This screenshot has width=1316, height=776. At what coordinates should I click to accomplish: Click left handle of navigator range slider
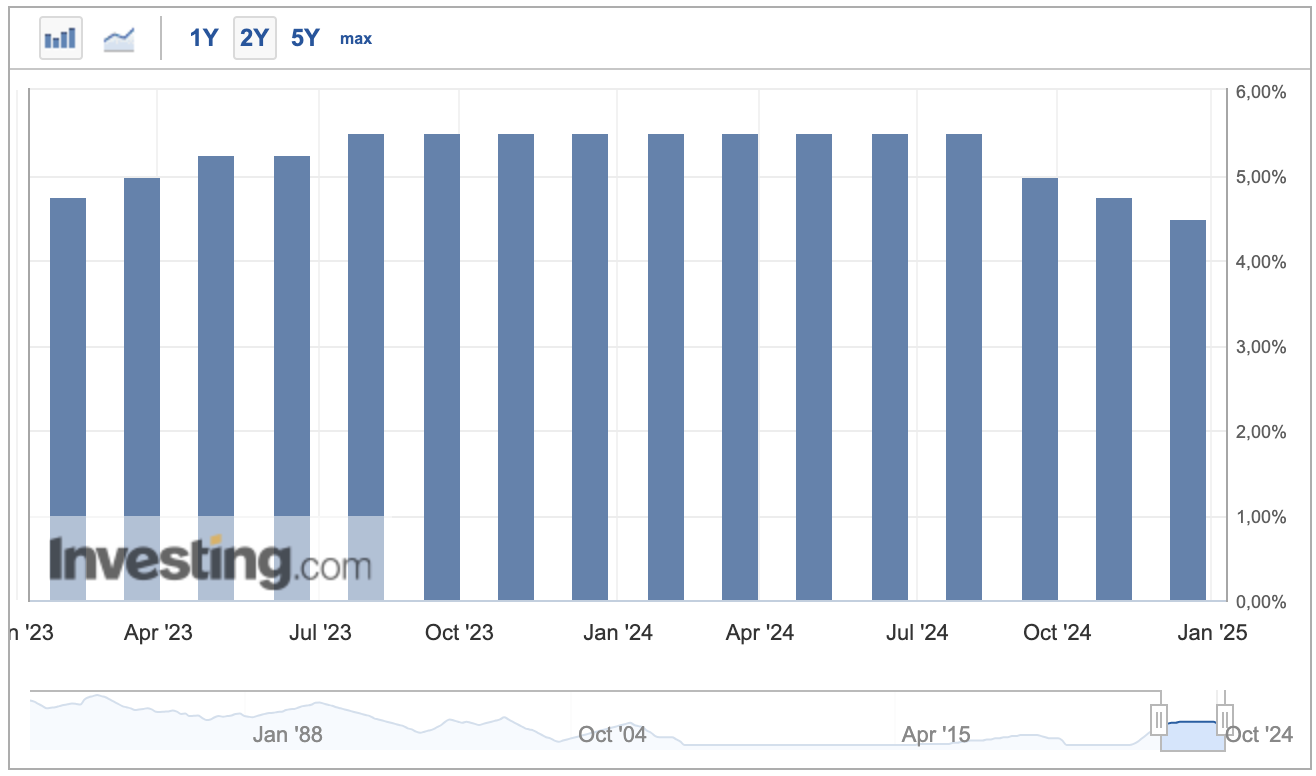click(x=1159, y=718)
